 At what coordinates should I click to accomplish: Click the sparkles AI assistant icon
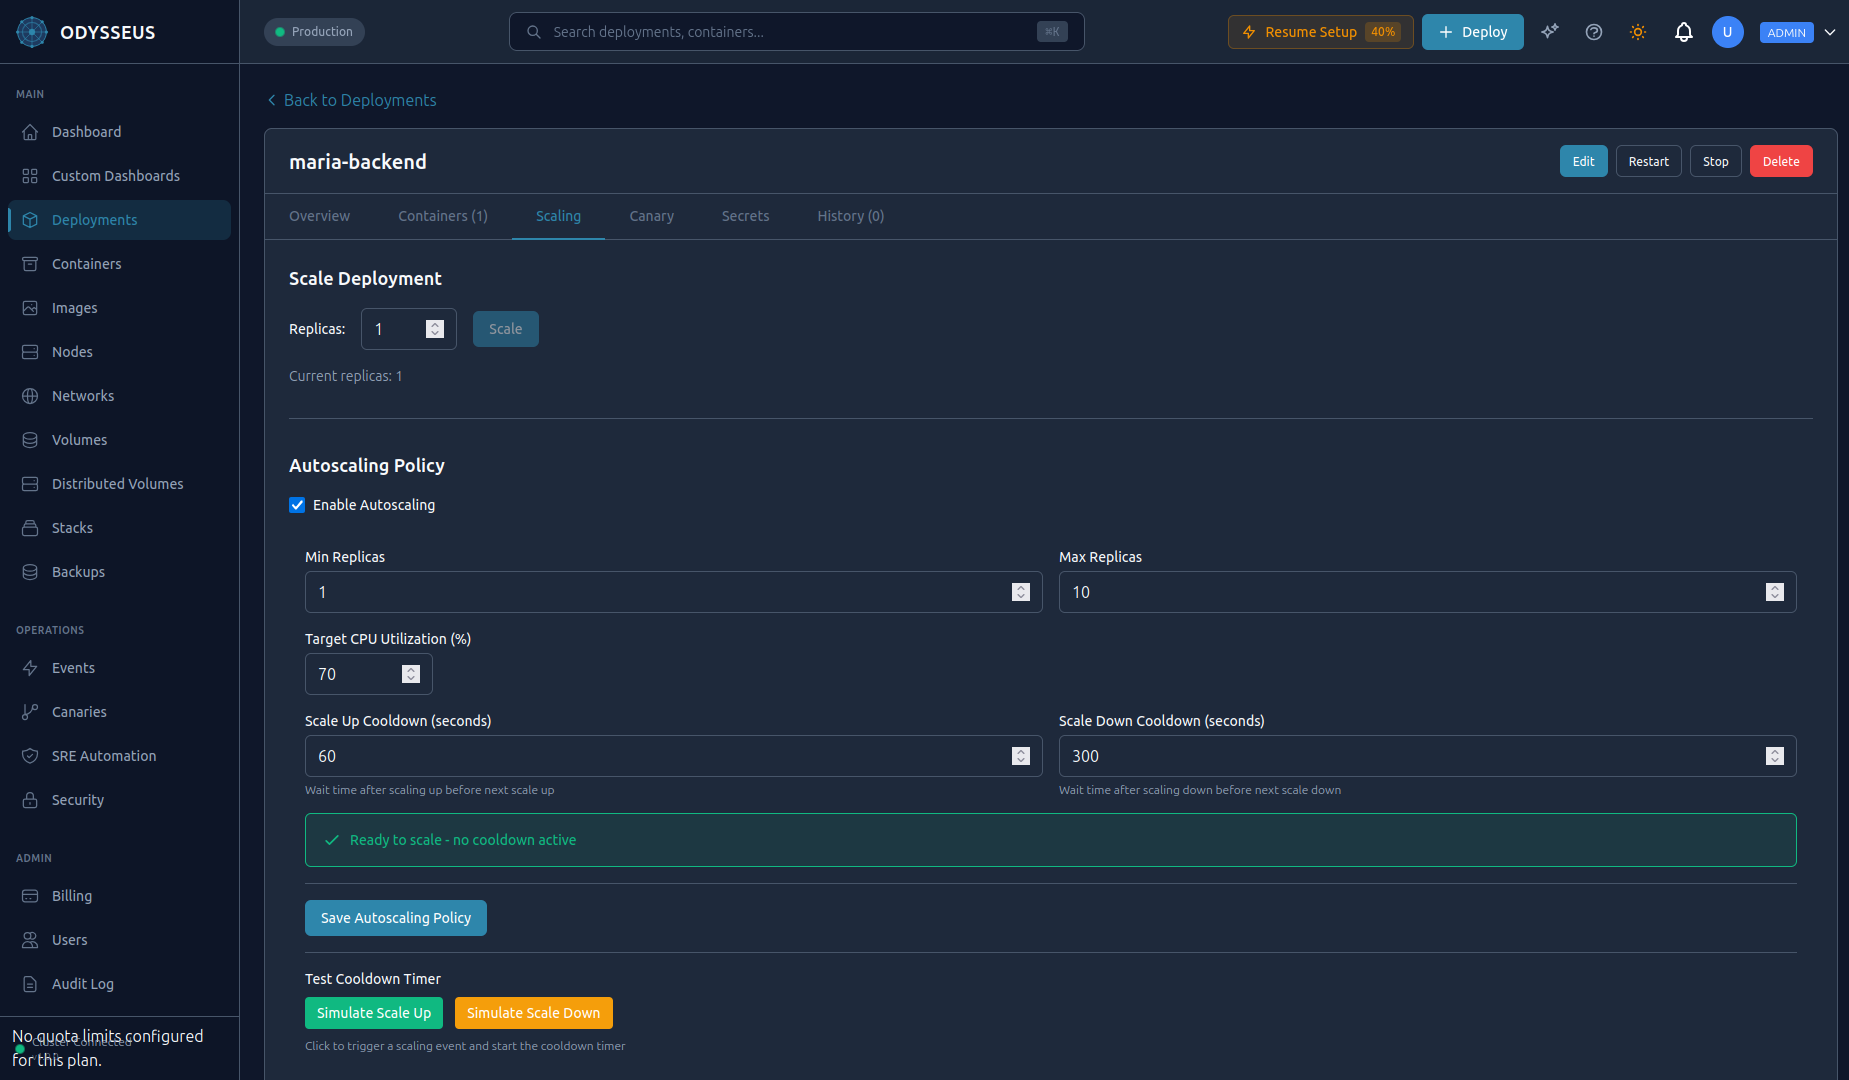[x=1549, y=31]
